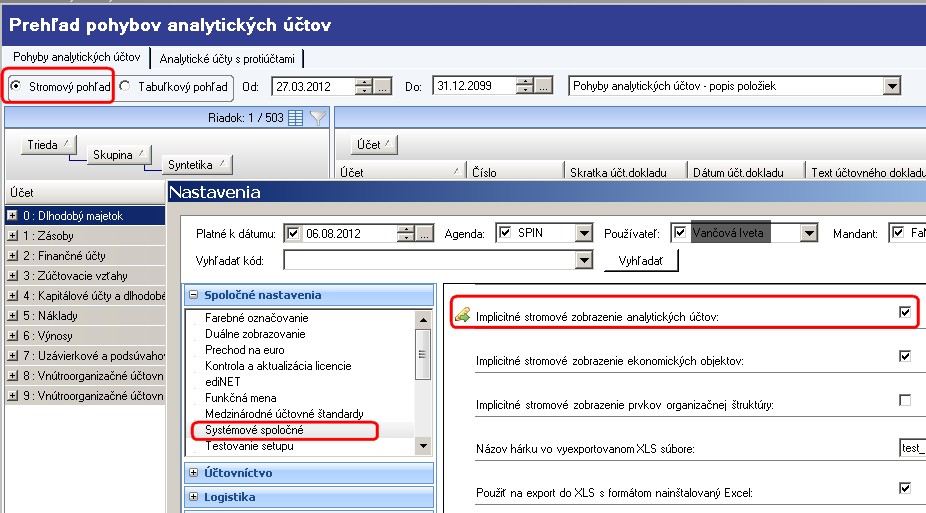Screen dimensions: 926x513
Task: Click the Trieda grouping button
Action: (x=48, y=145)
